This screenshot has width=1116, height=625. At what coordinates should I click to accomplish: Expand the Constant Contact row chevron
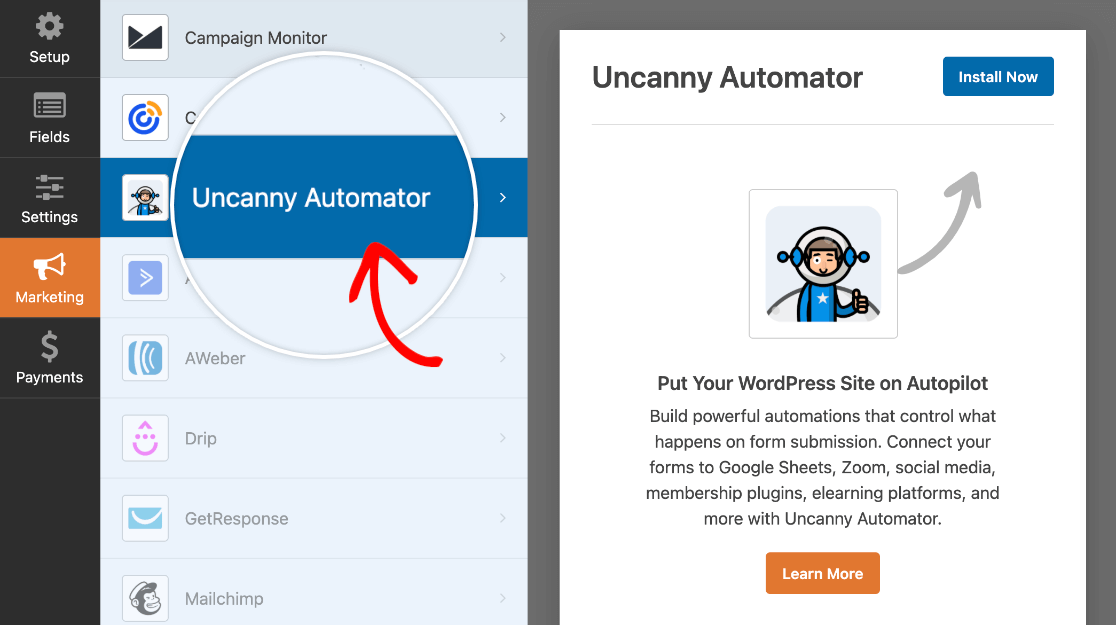(502, 117)
